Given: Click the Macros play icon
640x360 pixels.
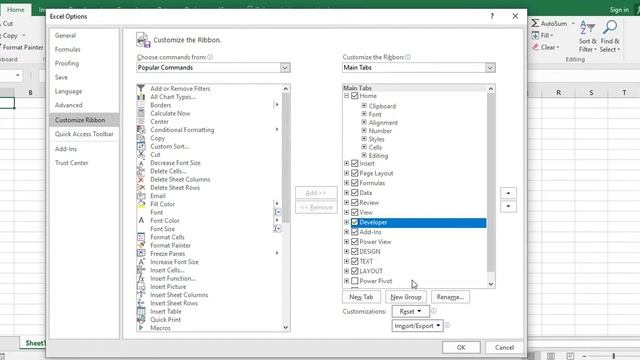Looking at the screenshot, I should pos(141,328).
